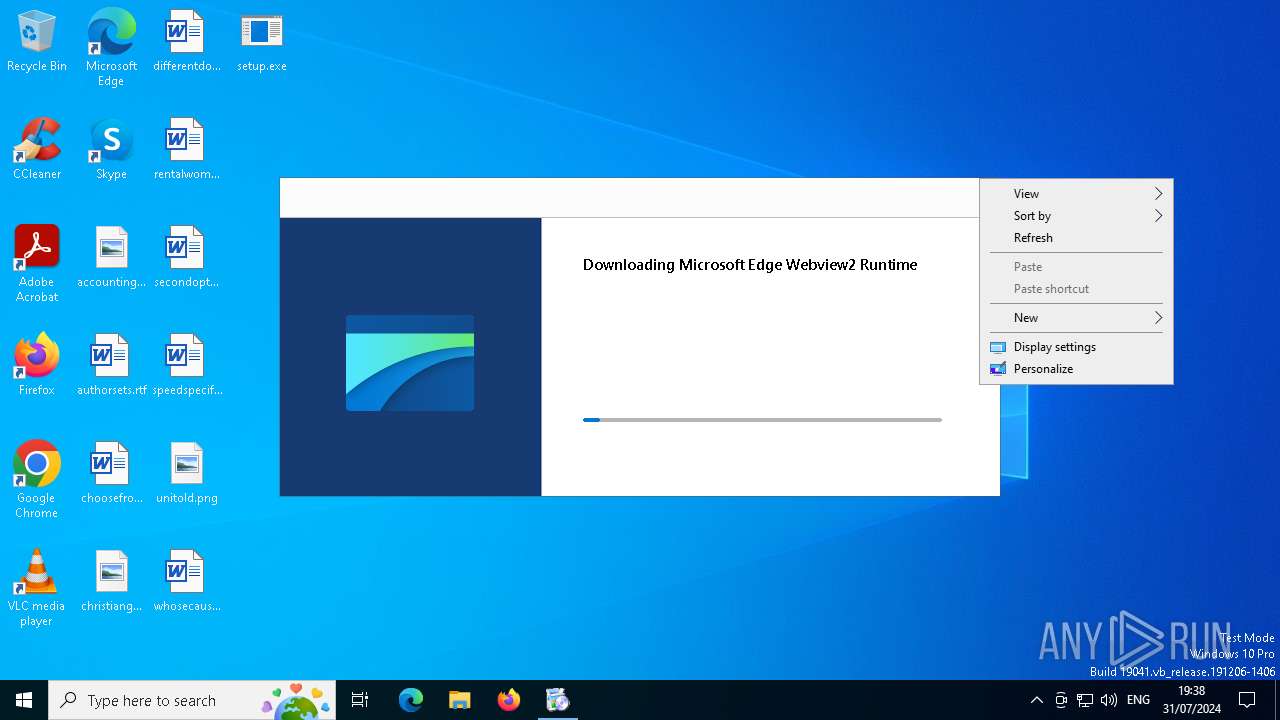Show hidden system tray icons
The image size is (1280, 720).
click(x=1037, y=700)
